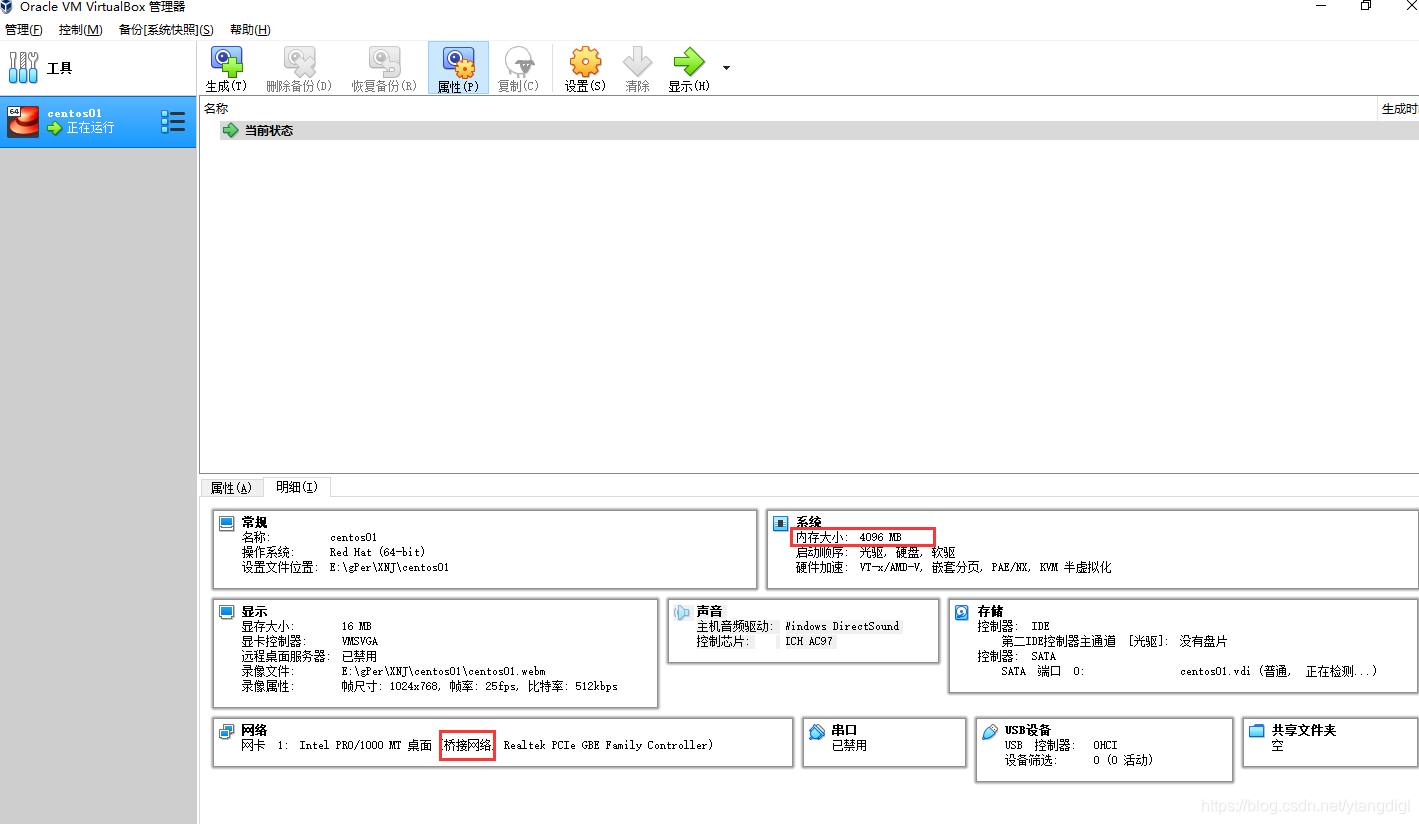Click the green arrow icon beside 当前状态
The image size is (1419, 824).
tap(231, 131)
